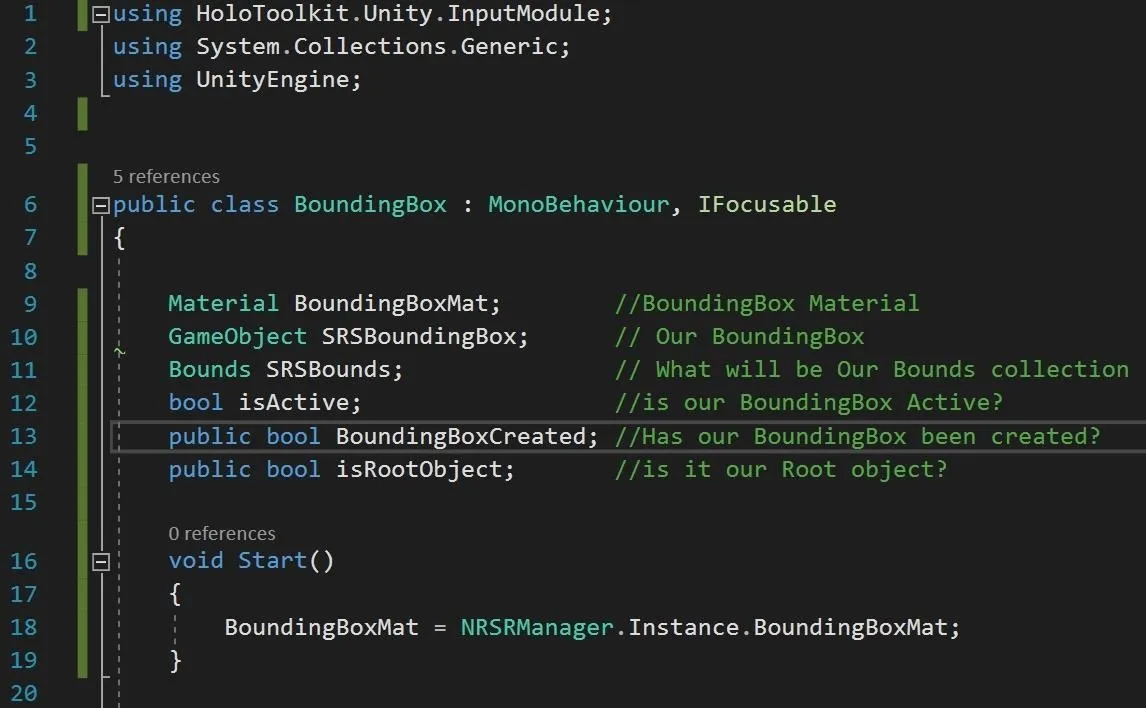The image size is (1146, 708).
Task: Click the "SRSBoundingBox" field name
Action: pos(419,336)
